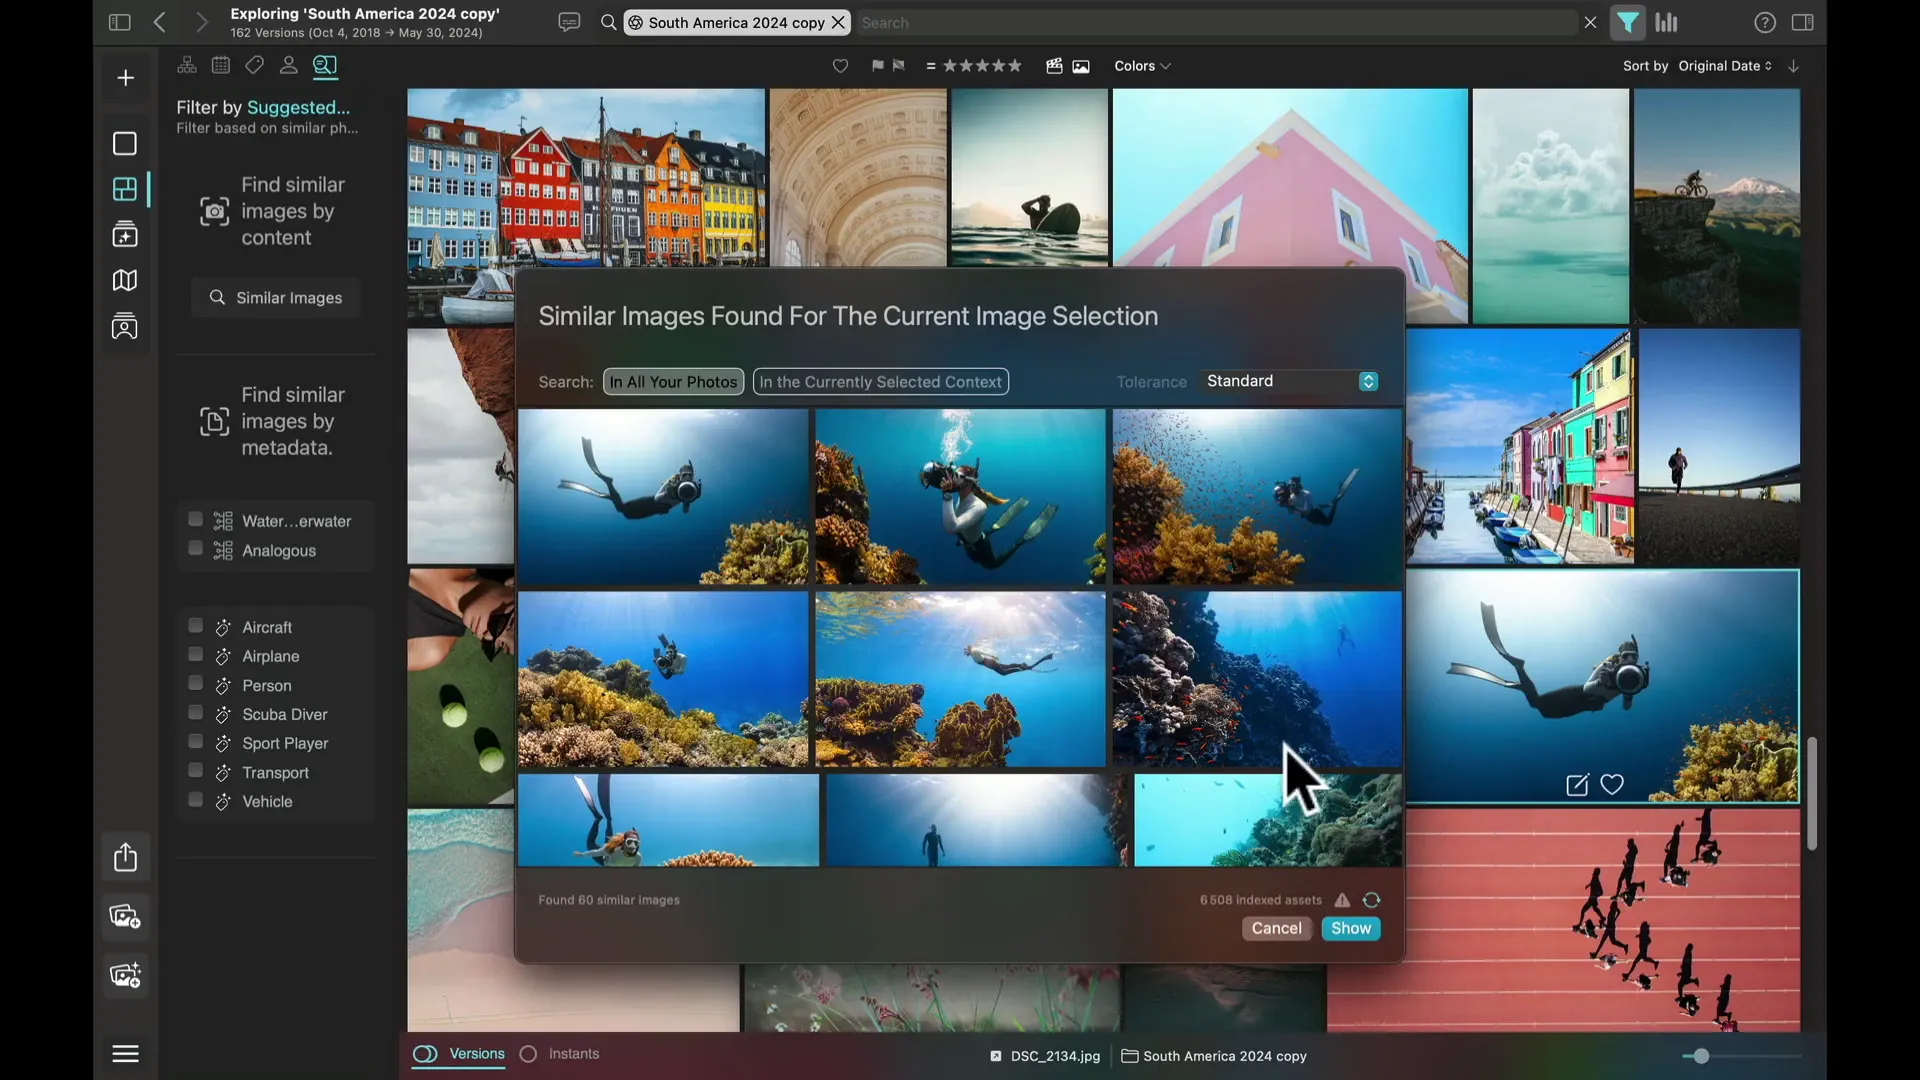Check the Analogous filter option

196,549
